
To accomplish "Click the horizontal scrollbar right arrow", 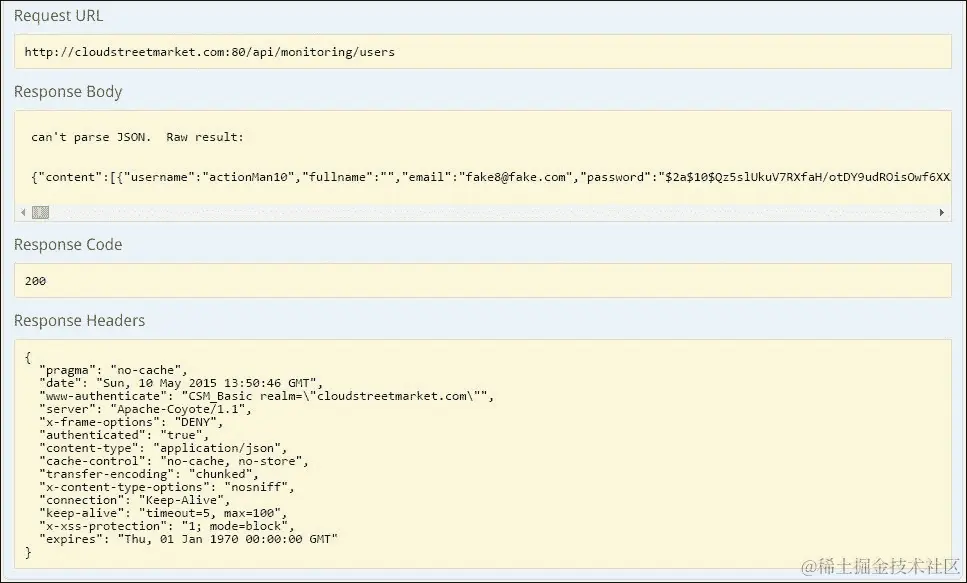I will 942,212.
